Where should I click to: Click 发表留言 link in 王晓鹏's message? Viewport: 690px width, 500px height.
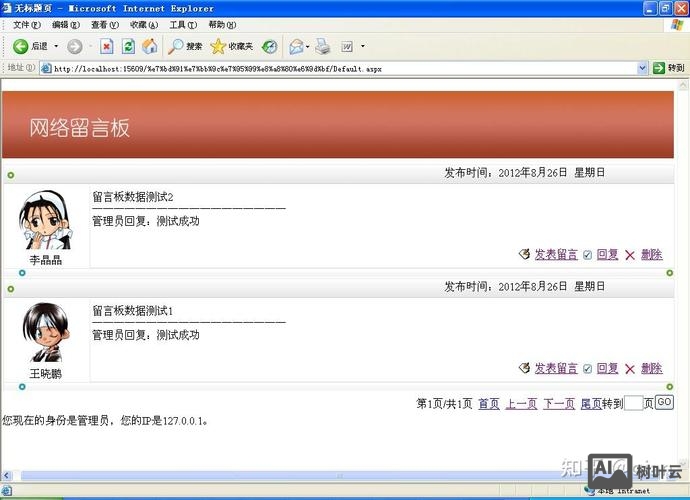coord(556,368)
